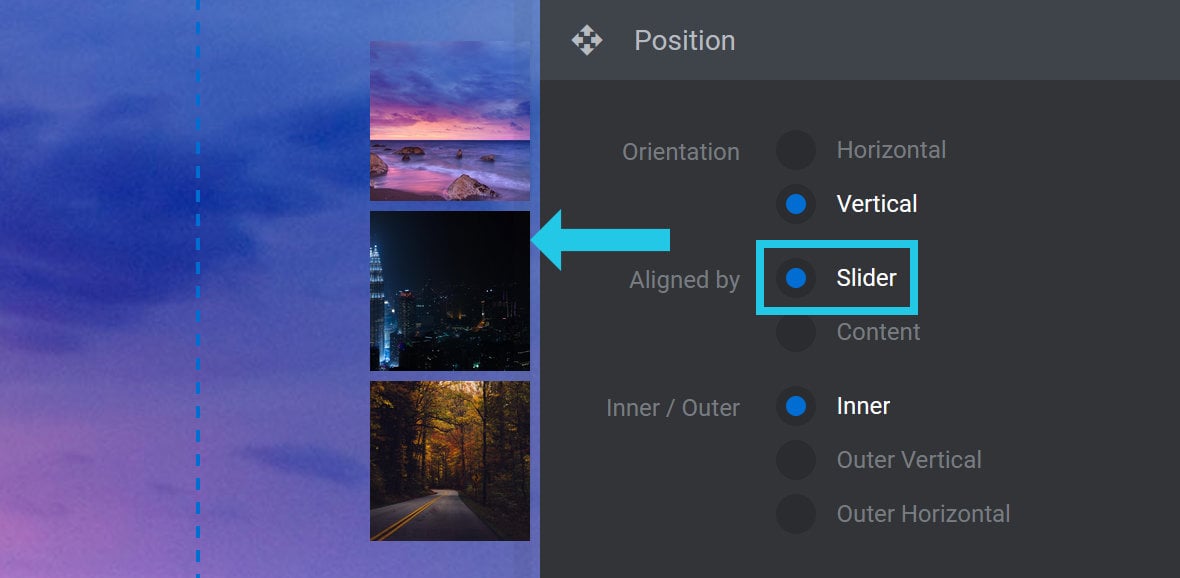
Task: Click the Outer Horizontal label text
Action: click(x=923, y=514)
